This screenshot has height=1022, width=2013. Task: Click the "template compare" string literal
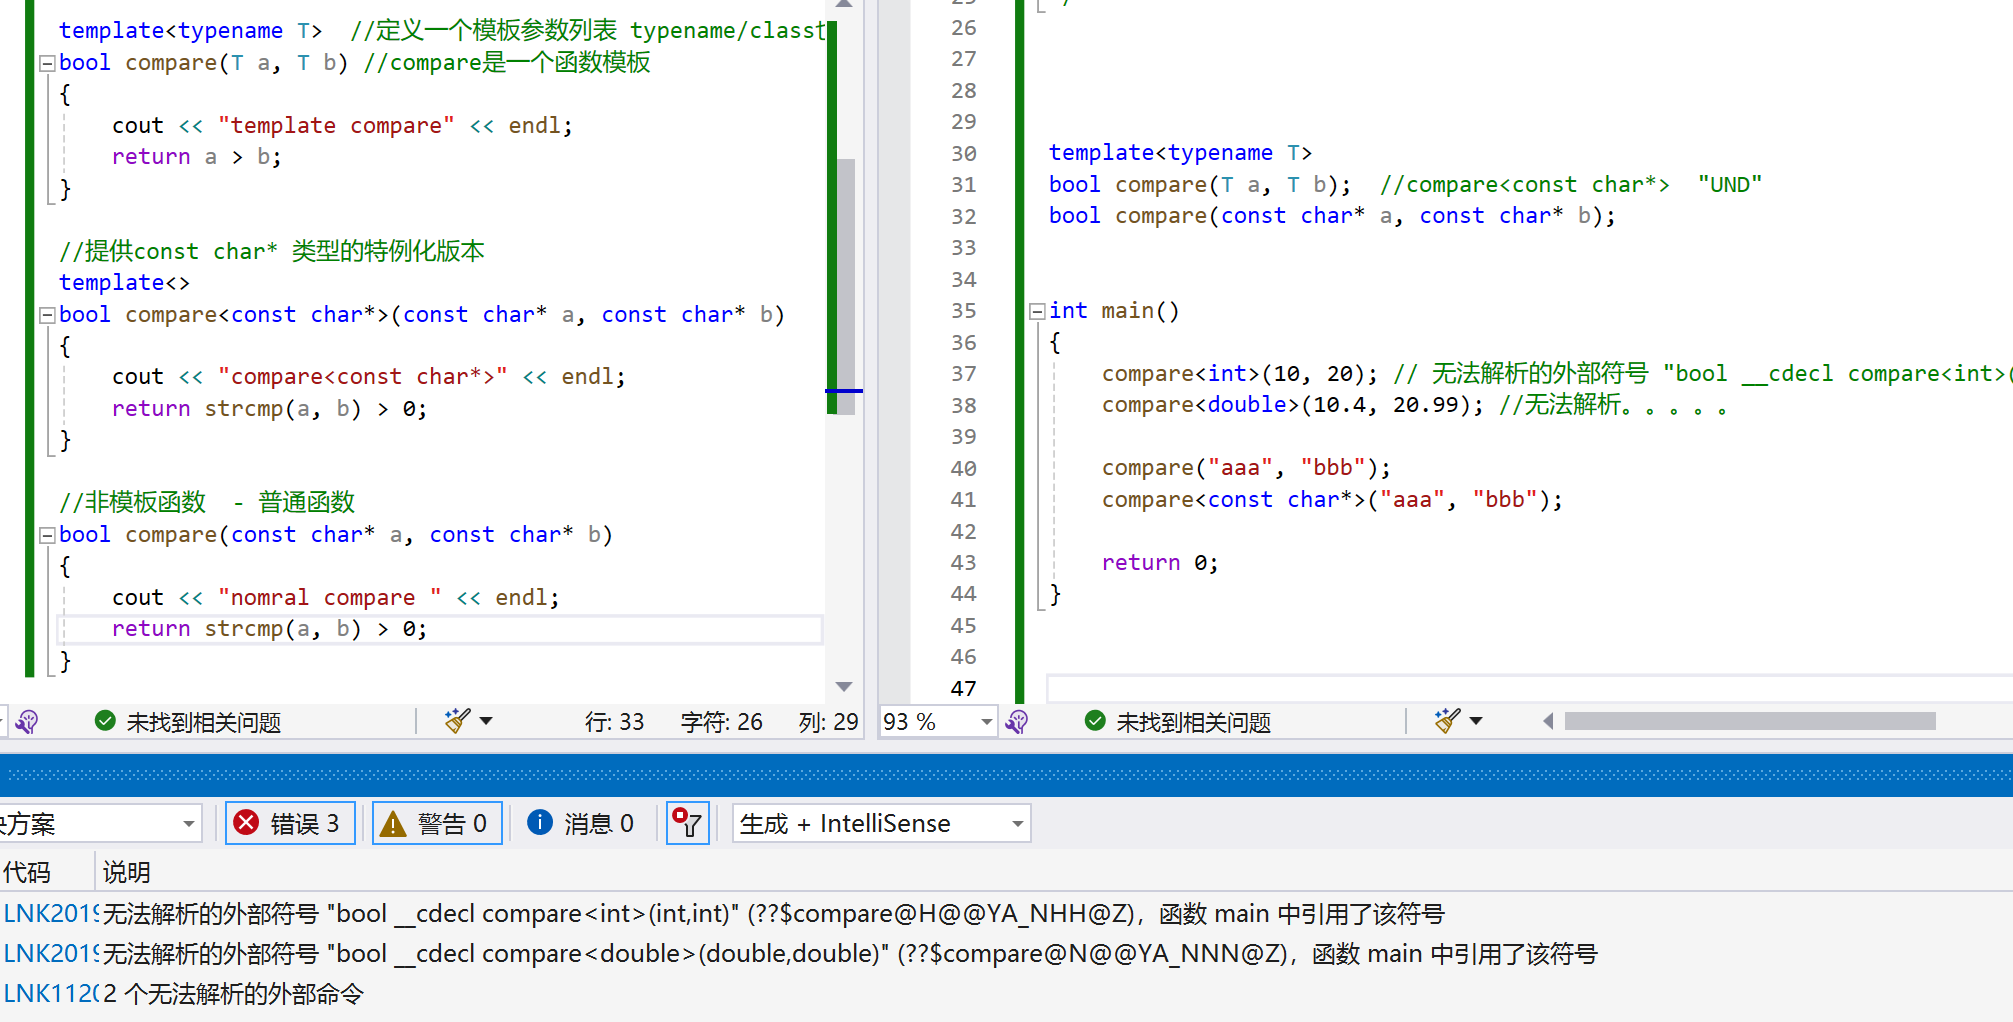[336, 126]
